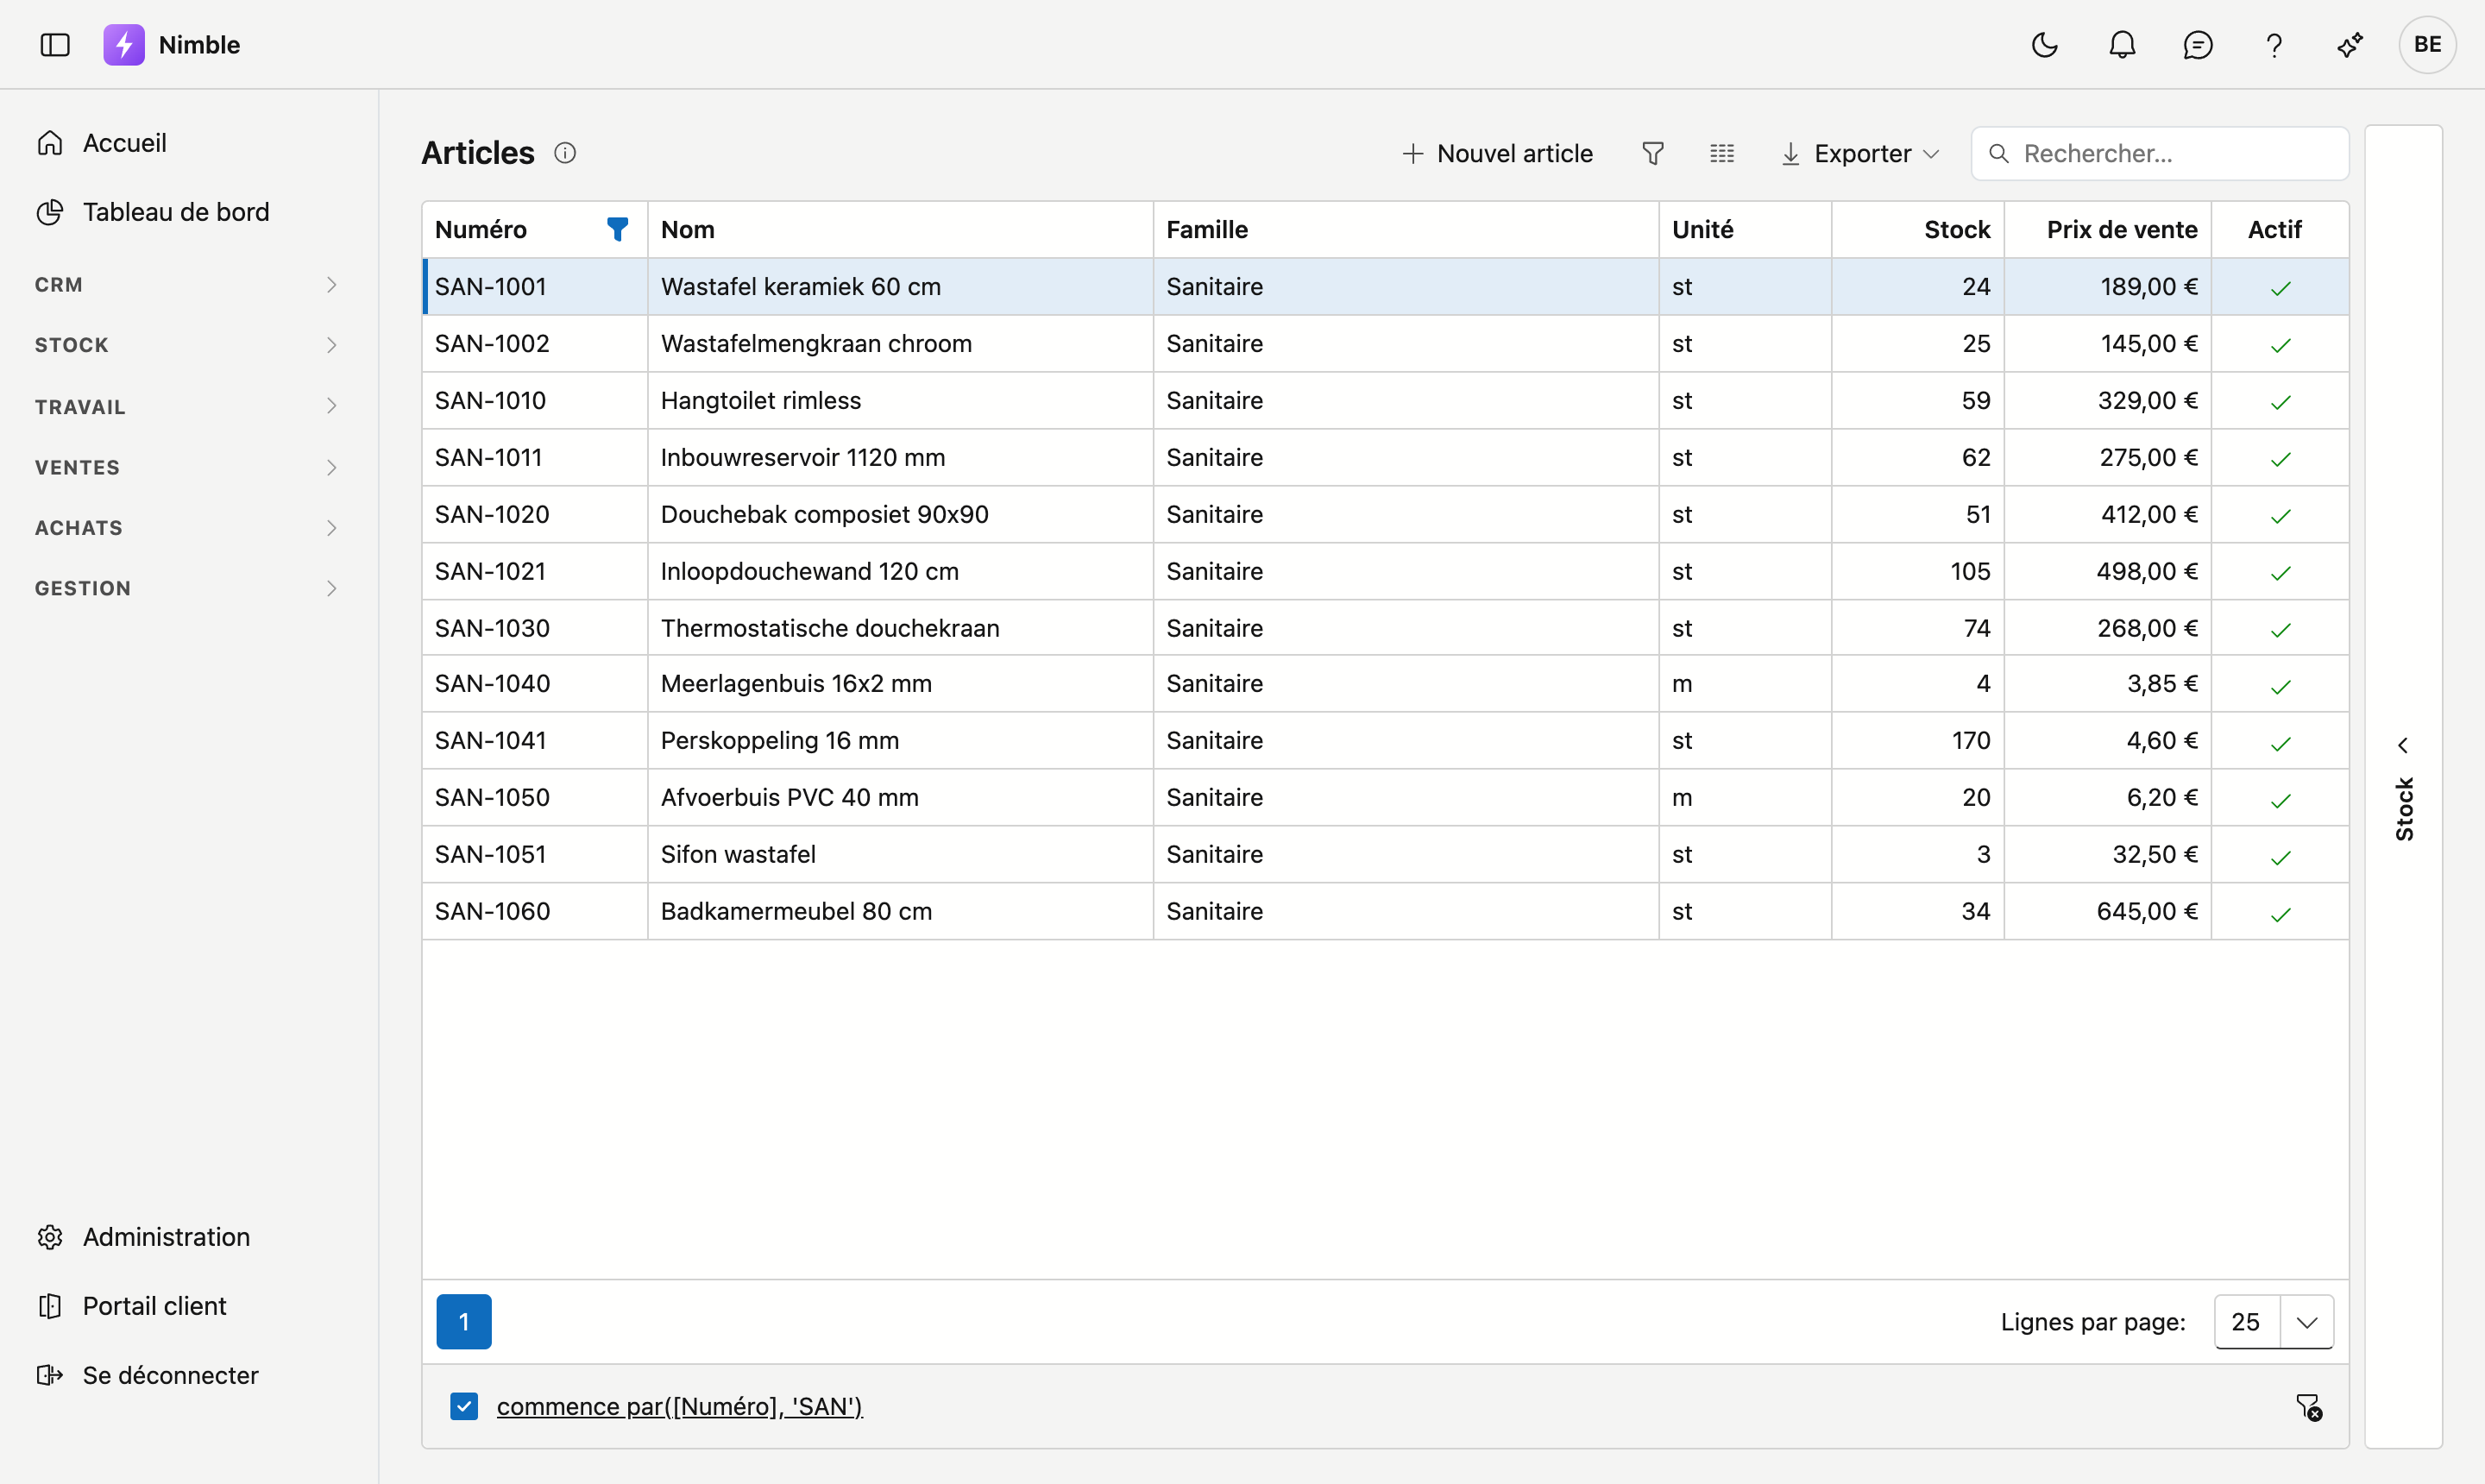2485x1484 pixels.
Task: Toggle Actif checkmark for SAN-1030
Action: pyautogui.click(x=2280, y=630)
